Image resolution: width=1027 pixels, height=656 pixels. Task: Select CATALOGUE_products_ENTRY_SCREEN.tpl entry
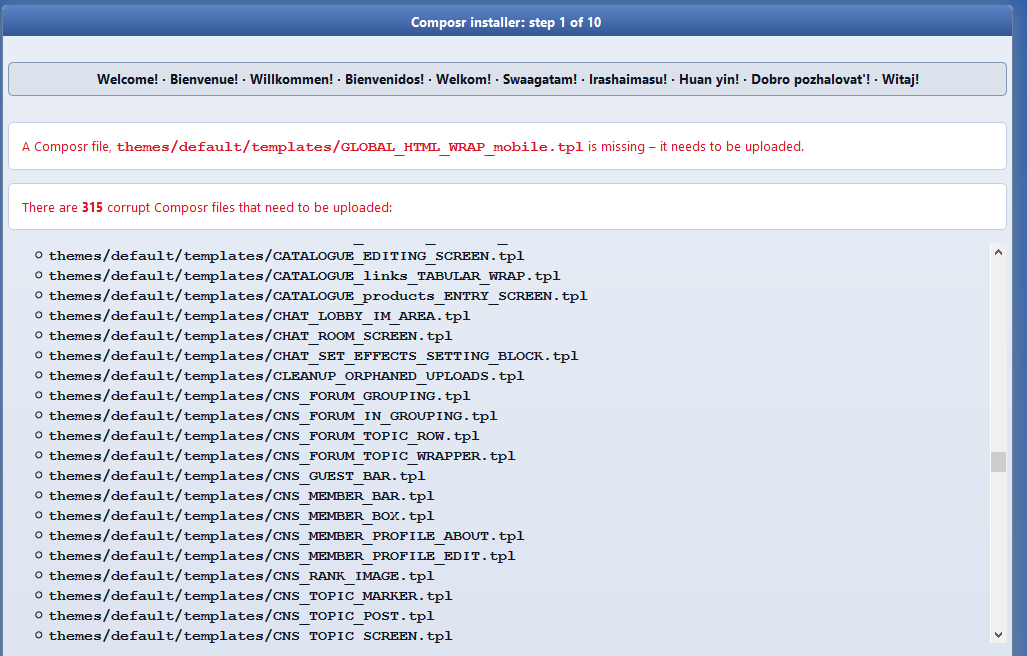point(318,296)
